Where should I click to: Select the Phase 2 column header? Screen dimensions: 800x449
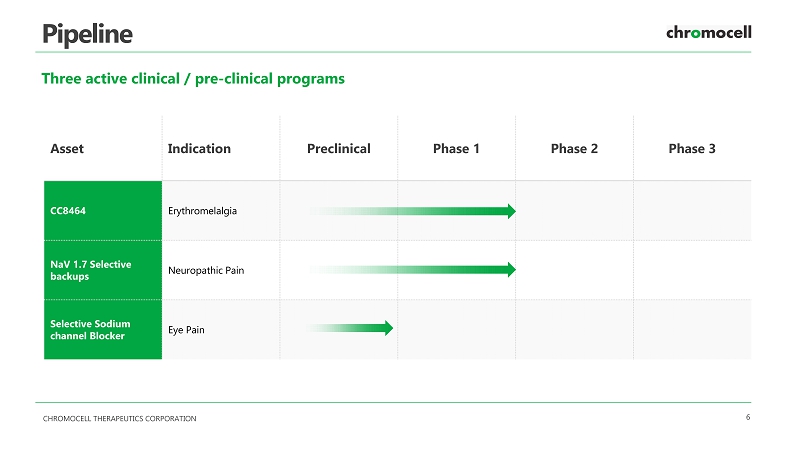coord(574,149)
